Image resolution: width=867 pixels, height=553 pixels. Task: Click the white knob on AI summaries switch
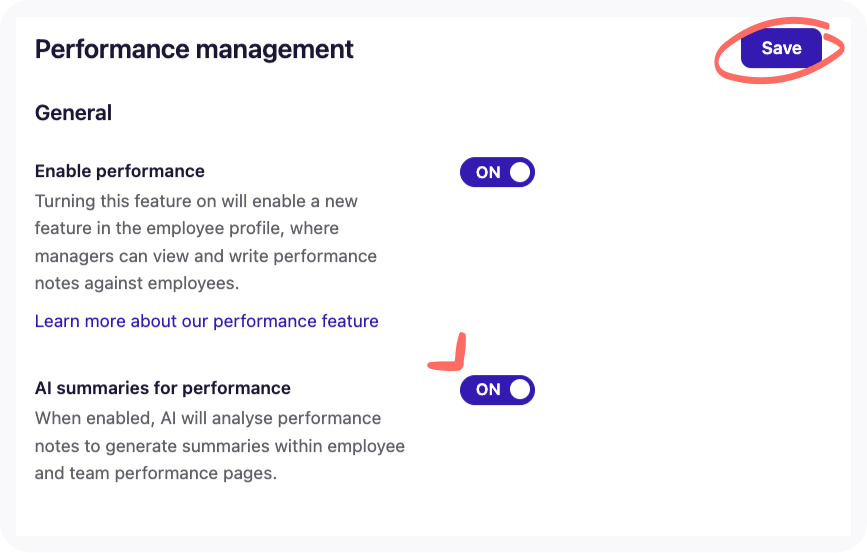520,390
